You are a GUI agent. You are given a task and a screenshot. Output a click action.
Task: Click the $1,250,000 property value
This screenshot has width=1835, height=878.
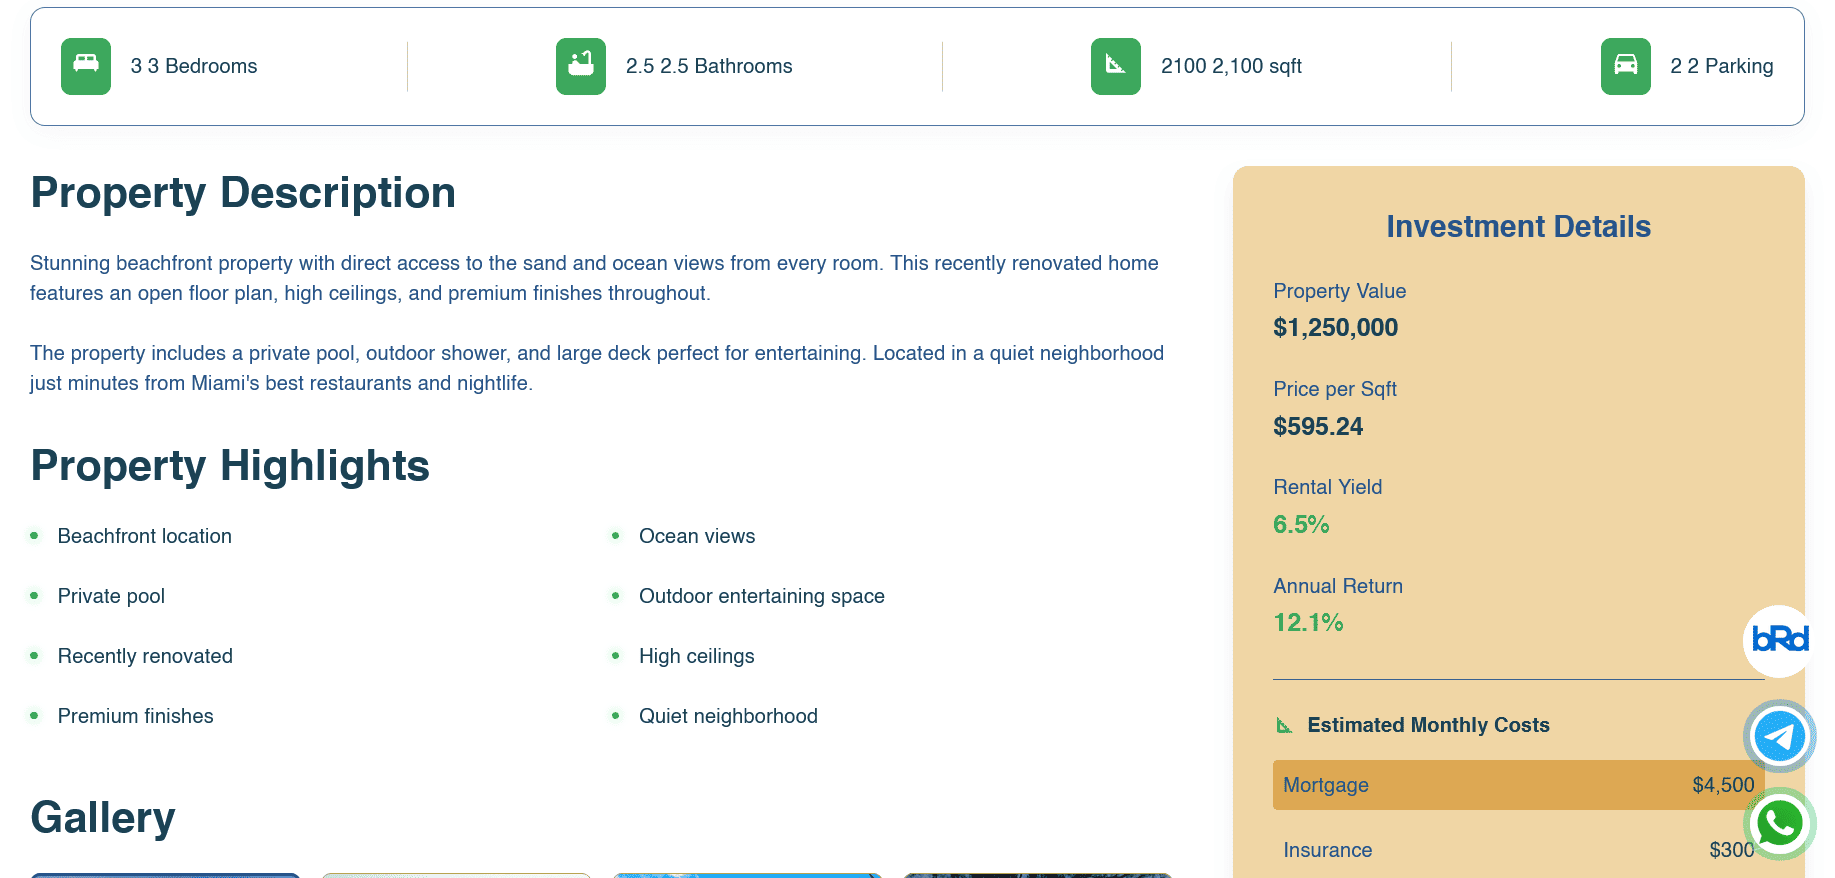click(x=1335, y=328)
